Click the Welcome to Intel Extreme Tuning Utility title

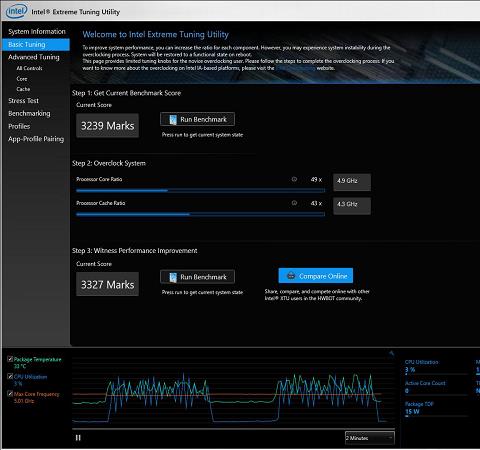[156, 34]
